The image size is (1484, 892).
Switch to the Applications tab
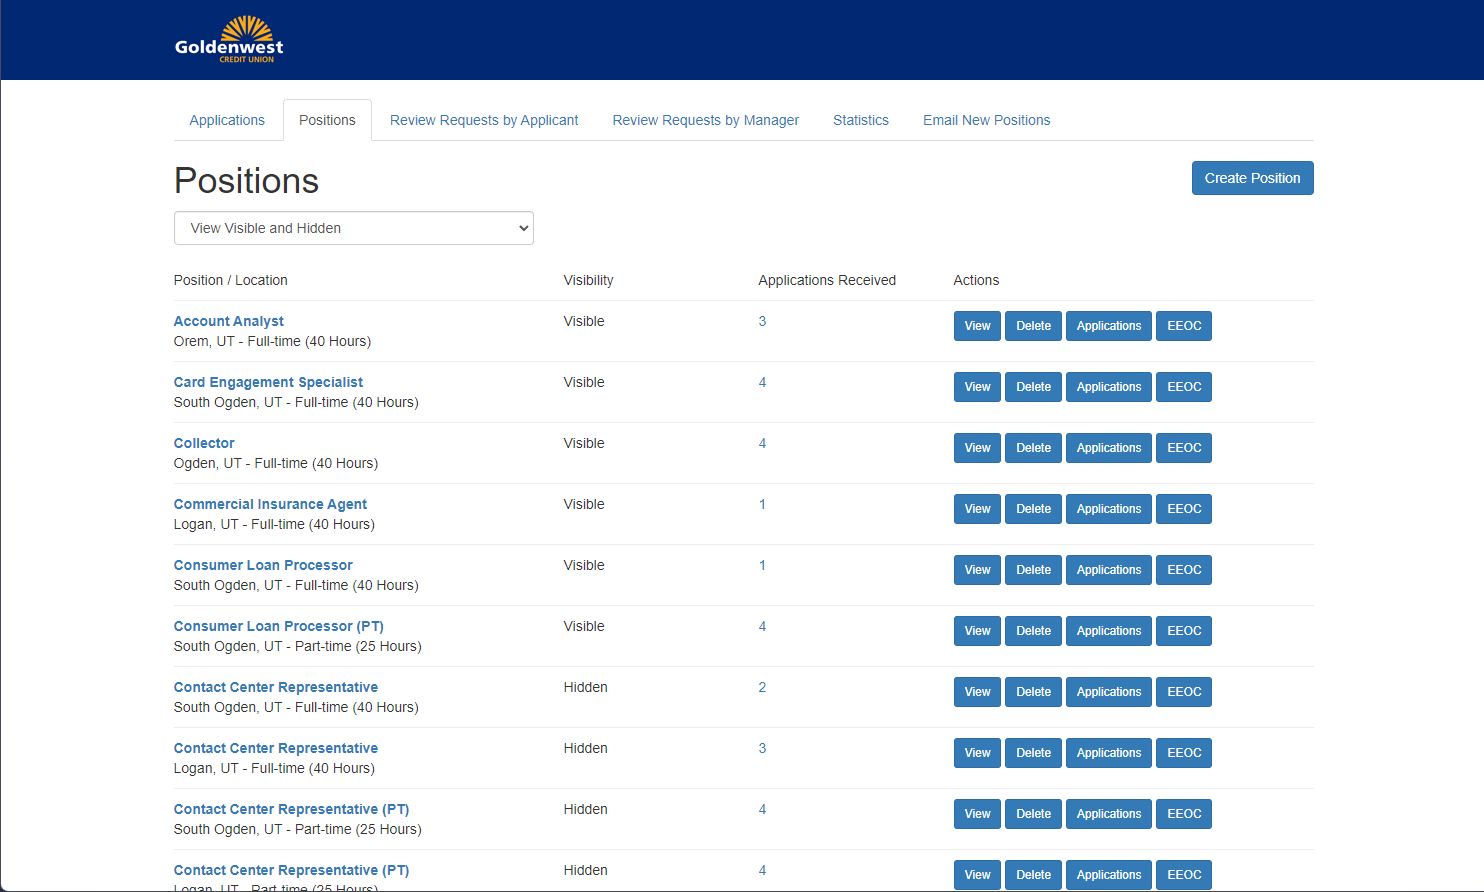(227, 120)
